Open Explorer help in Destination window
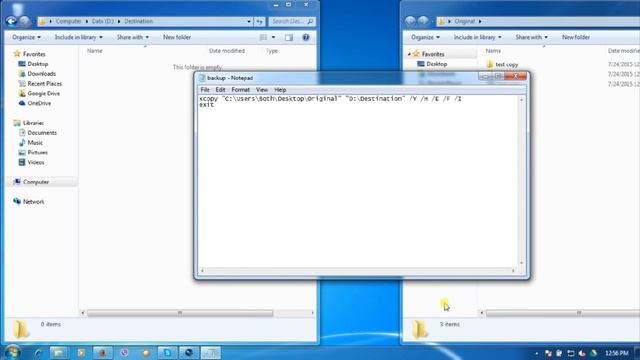The height and width of the screenshot is (360, 640). tap(306, 38)
